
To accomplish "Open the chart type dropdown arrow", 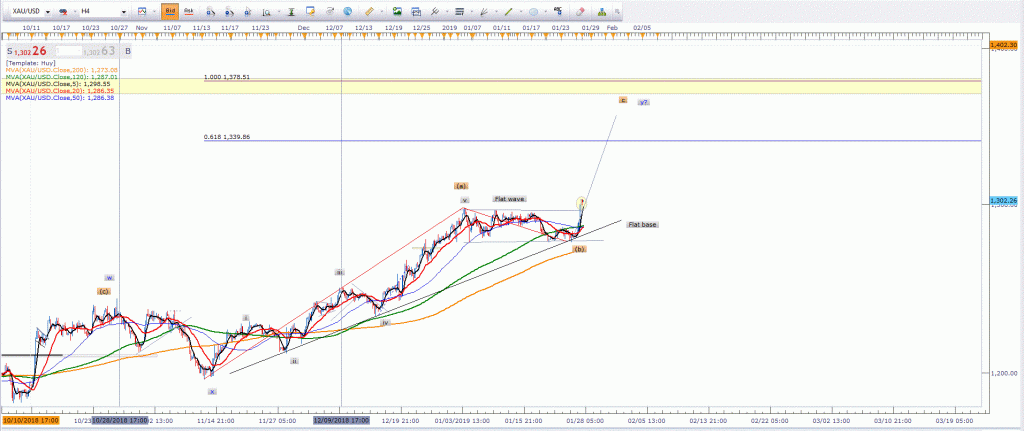I will (151, 9).
